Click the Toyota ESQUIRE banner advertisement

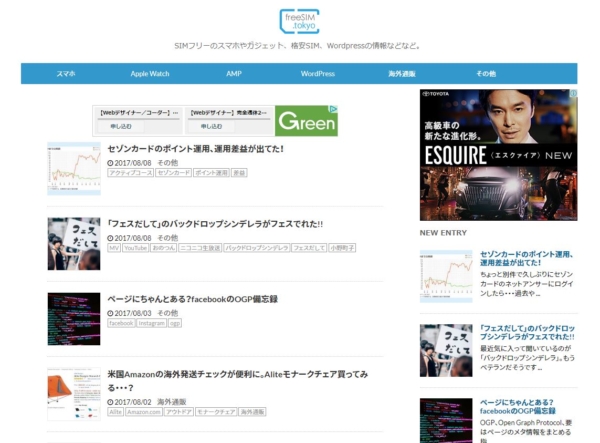tap(498, 155)
